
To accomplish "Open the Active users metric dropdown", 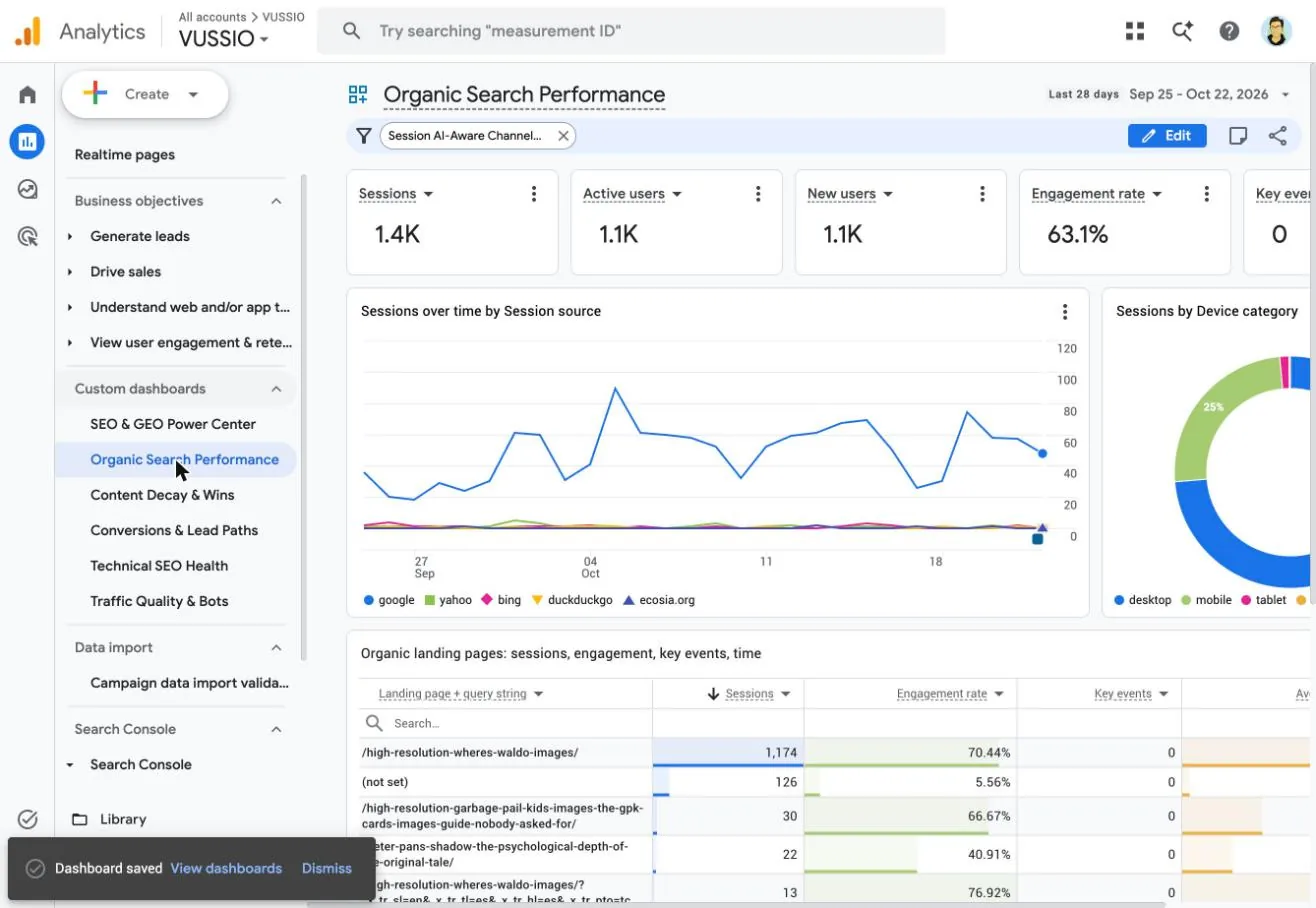I will 632,194.
